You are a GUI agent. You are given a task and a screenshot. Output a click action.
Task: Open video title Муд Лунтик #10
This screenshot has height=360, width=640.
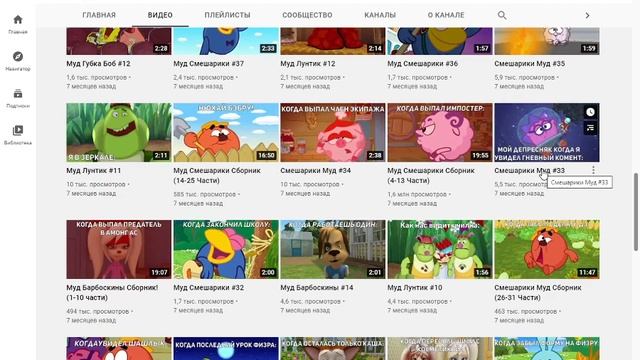(415, 288)
